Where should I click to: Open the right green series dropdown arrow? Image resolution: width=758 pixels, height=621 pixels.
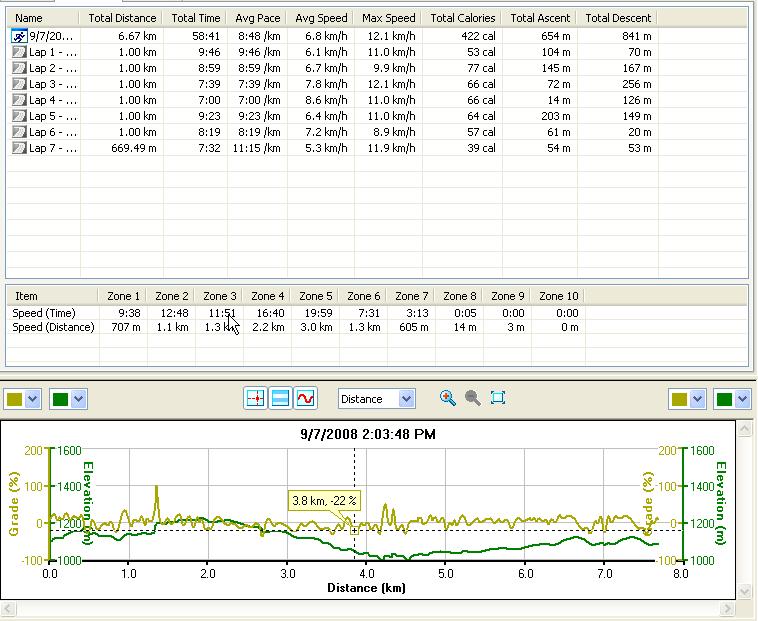point(743,399)
